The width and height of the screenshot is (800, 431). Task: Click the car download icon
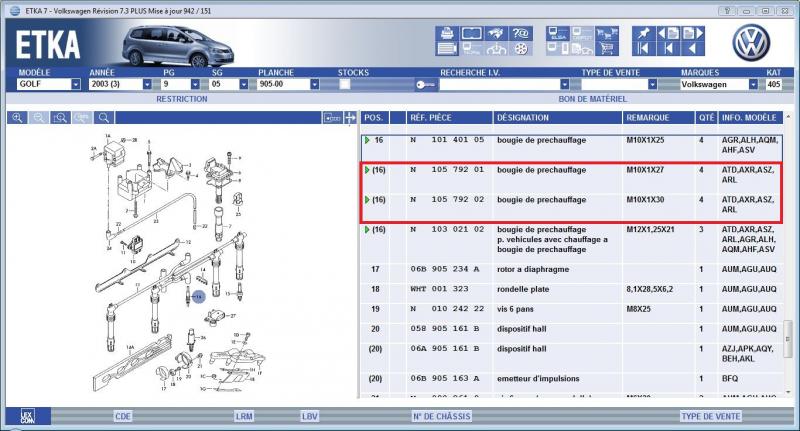(x=496, y=49)
